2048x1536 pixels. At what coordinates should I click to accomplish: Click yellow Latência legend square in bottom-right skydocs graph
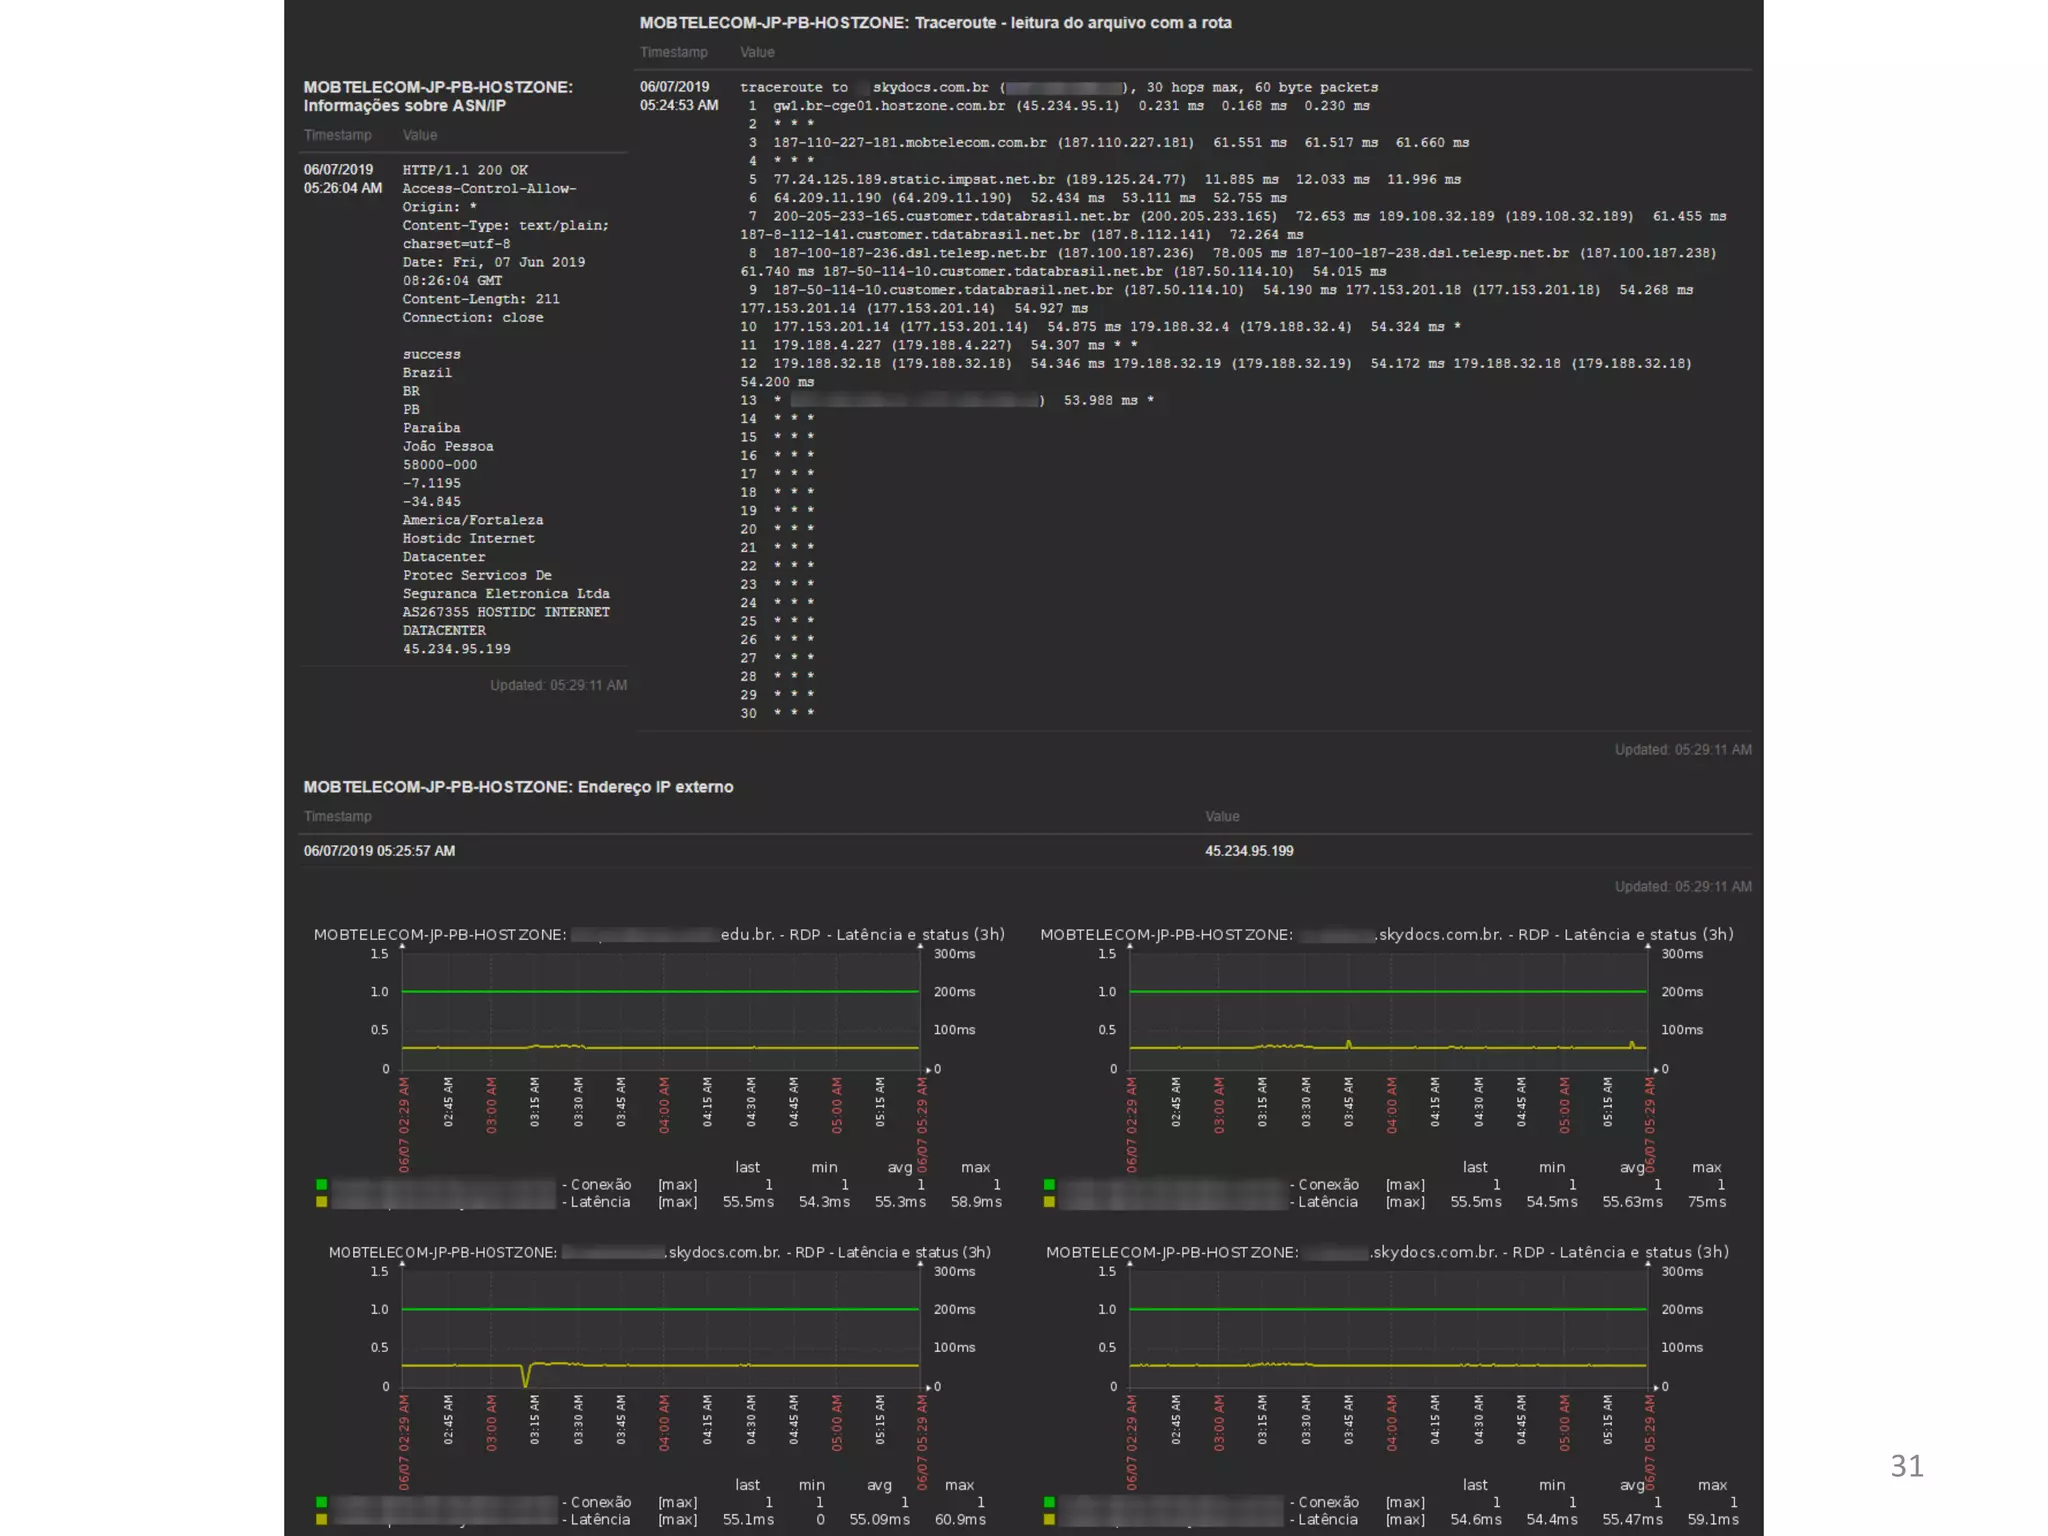[1049, 1519]
